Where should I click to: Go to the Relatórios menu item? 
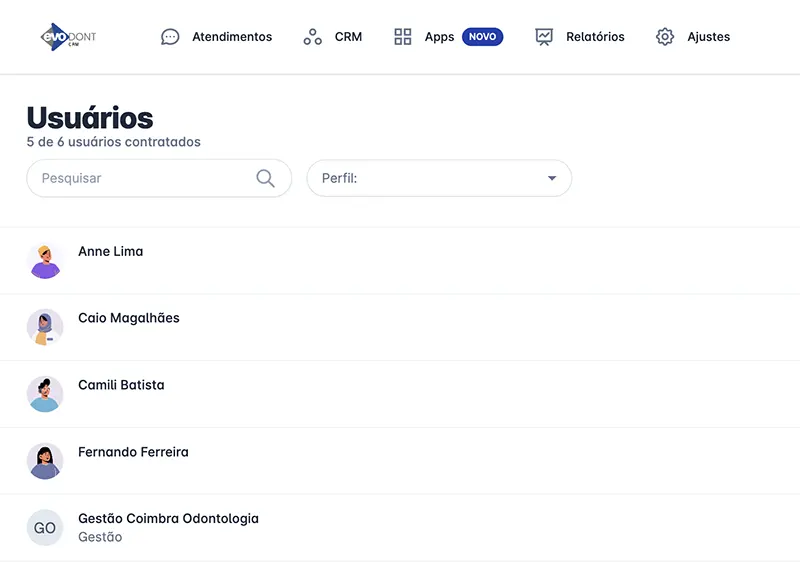(595, 37)
